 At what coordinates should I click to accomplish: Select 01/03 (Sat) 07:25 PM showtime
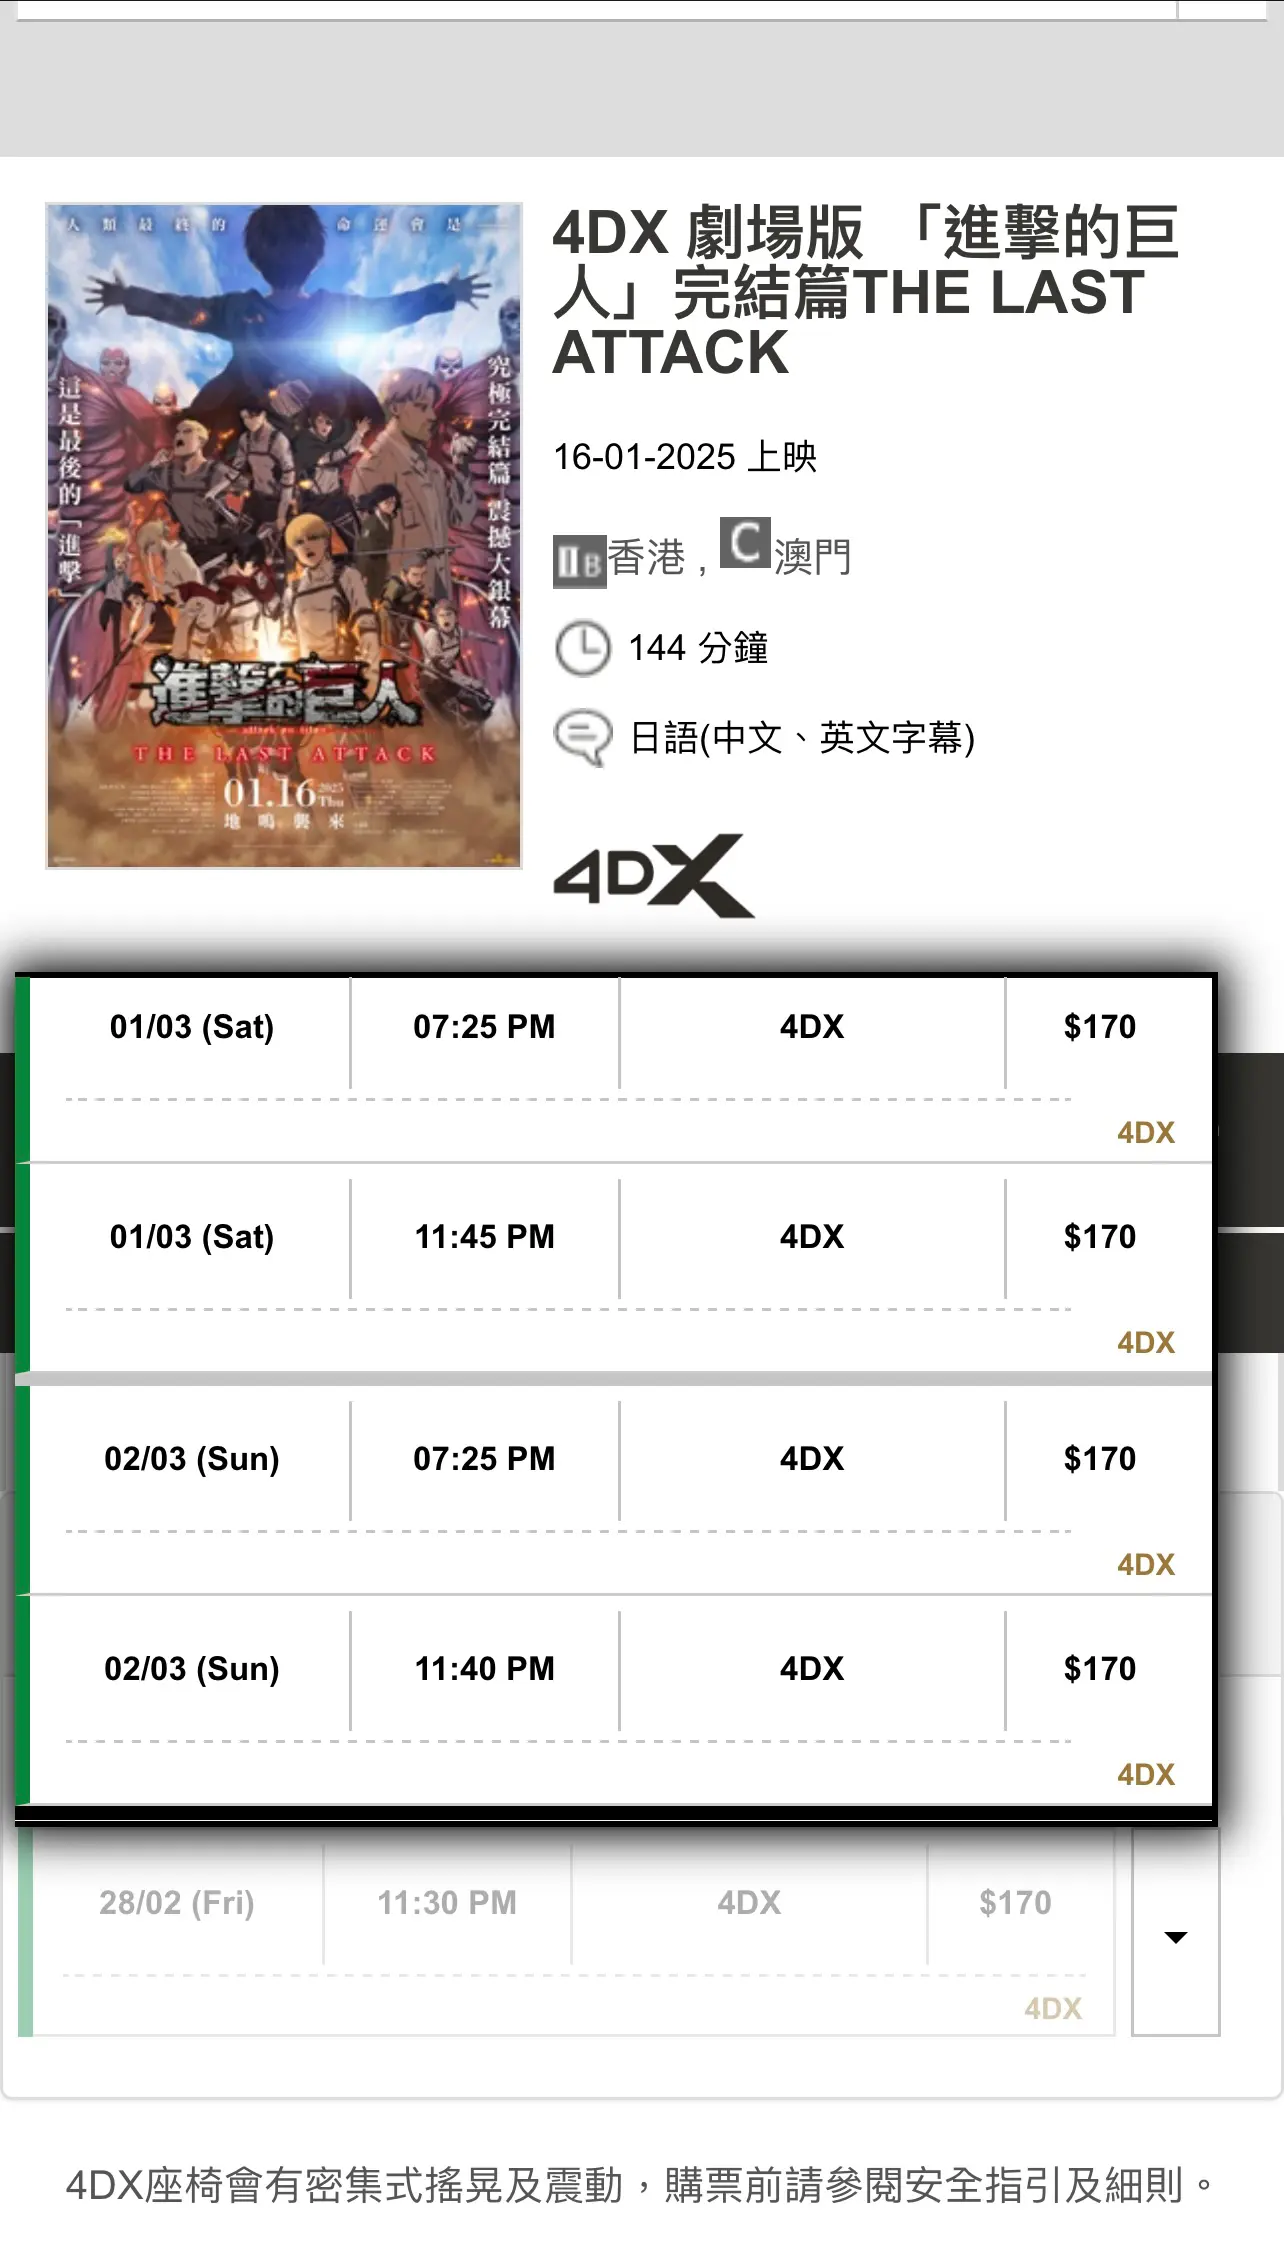tap(621, 1068)
